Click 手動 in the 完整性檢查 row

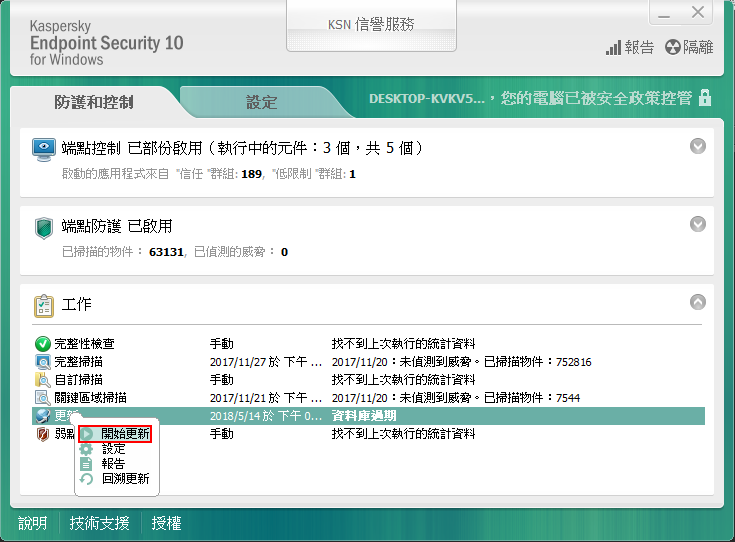[x=222, y=344]
